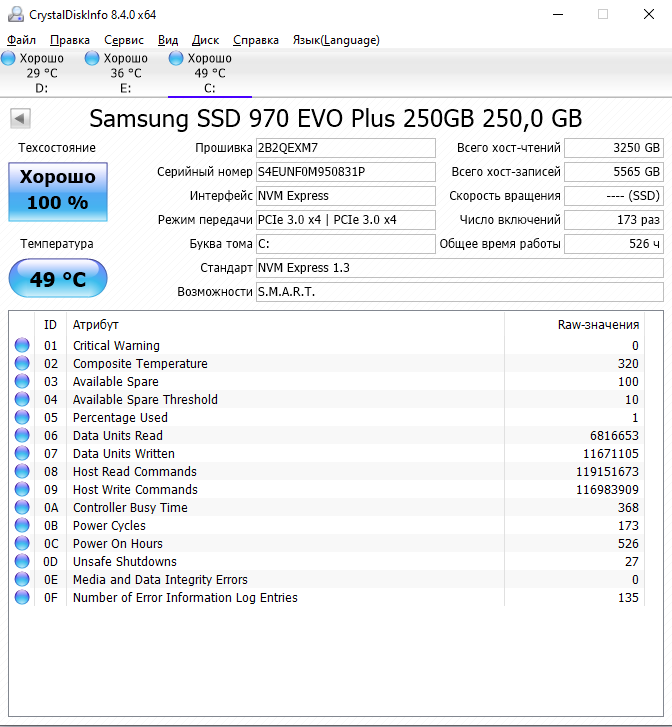Click raw value 135 for error log entries

[x=628, y=598]
